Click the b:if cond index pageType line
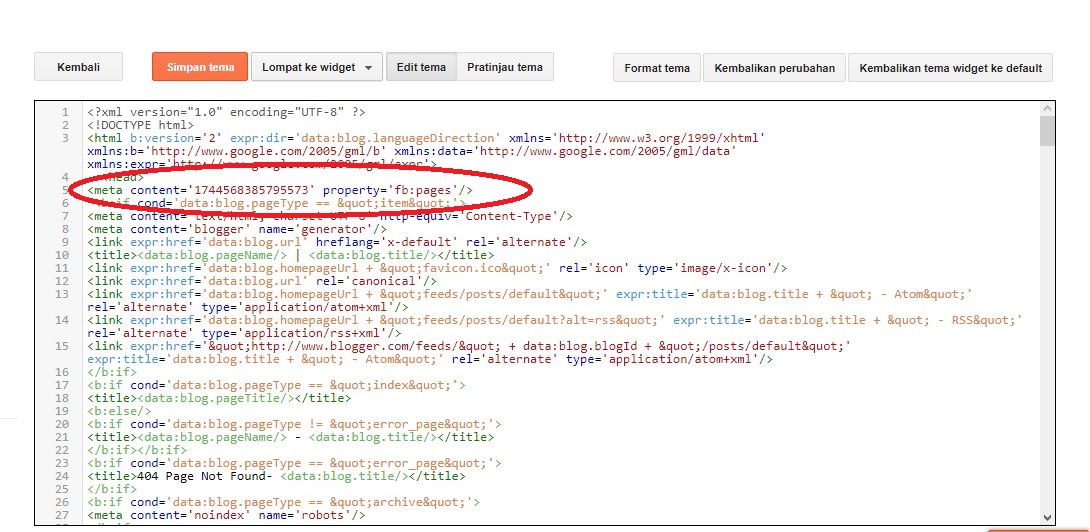The height and width of the screenshot is (532, 1090). [277, 385]
